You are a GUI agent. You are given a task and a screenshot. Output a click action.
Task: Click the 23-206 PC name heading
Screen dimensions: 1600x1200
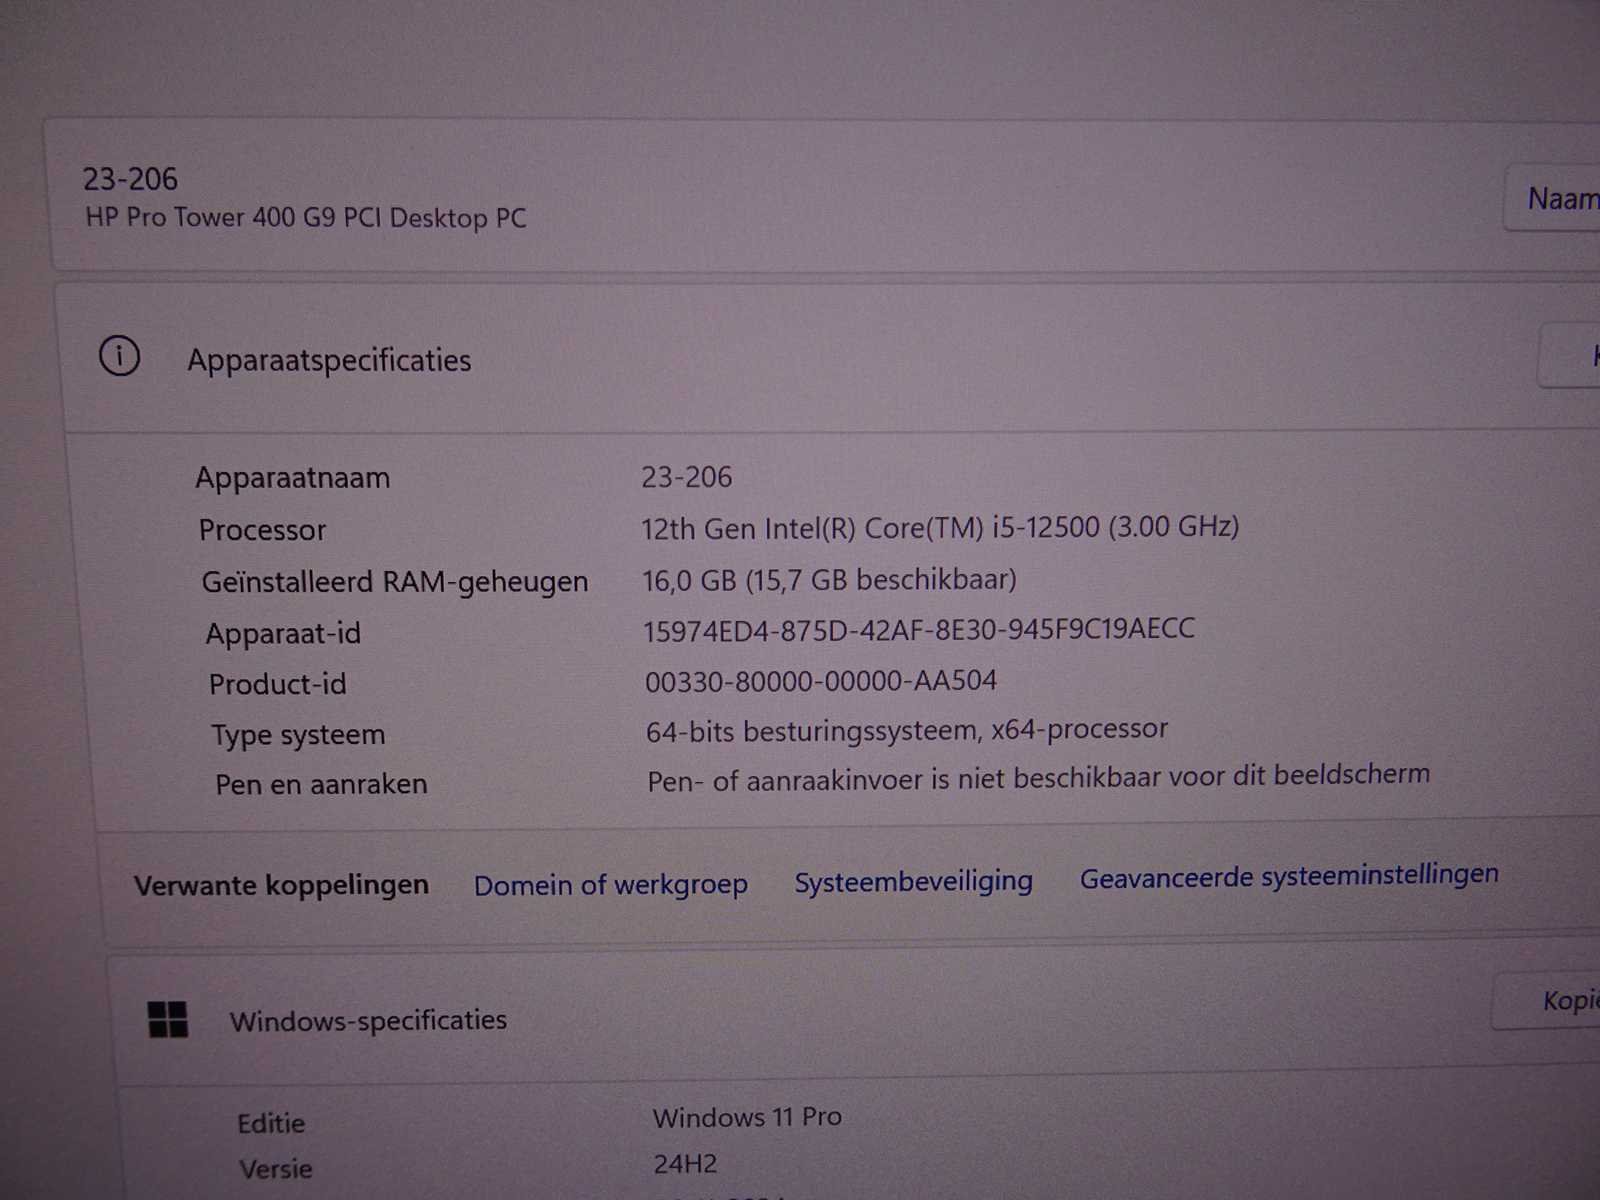[130, 179]
